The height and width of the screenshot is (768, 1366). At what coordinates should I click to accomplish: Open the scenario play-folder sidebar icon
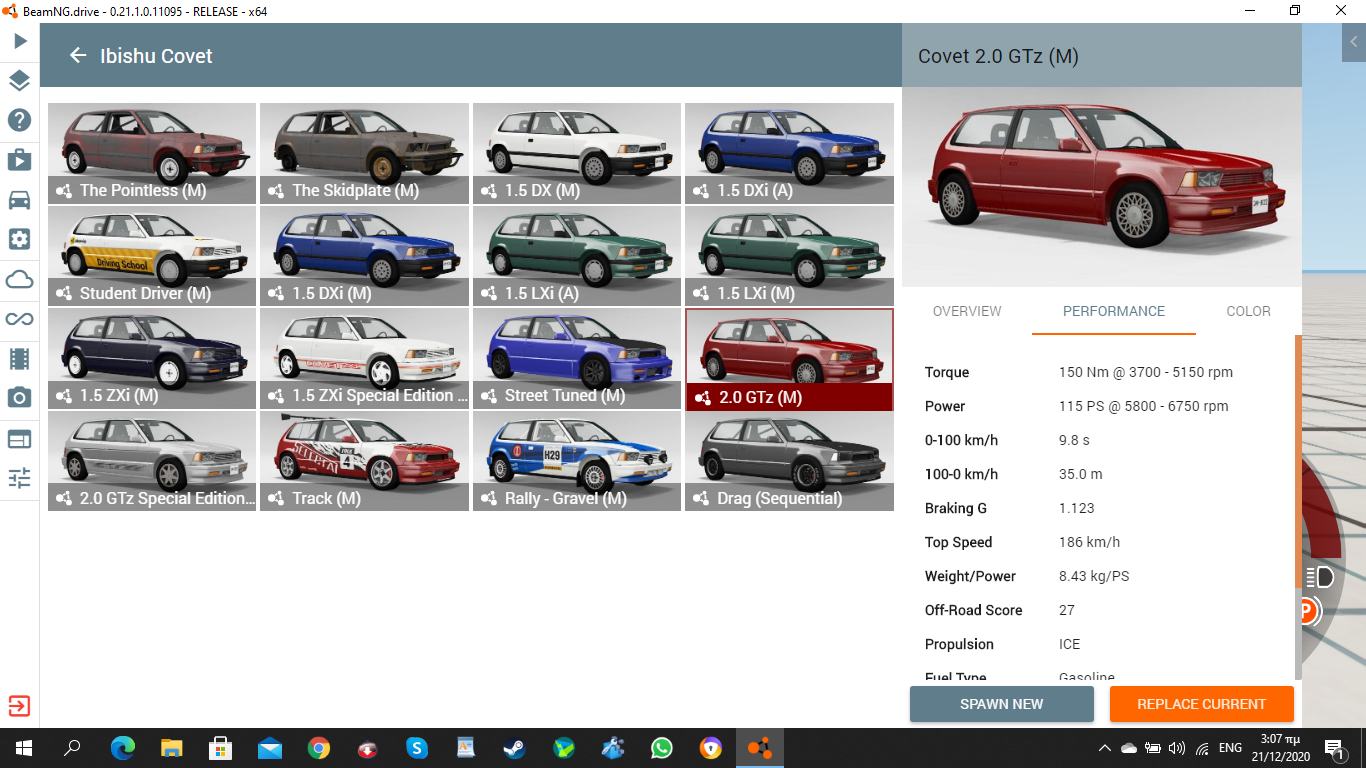[20, 160]
